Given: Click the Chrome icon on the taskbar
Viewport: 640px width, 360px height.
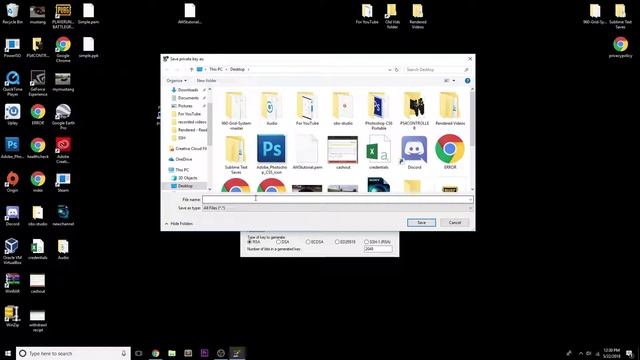Looking at the screenshot, I should pyautogui.click(x=156, y=353).
